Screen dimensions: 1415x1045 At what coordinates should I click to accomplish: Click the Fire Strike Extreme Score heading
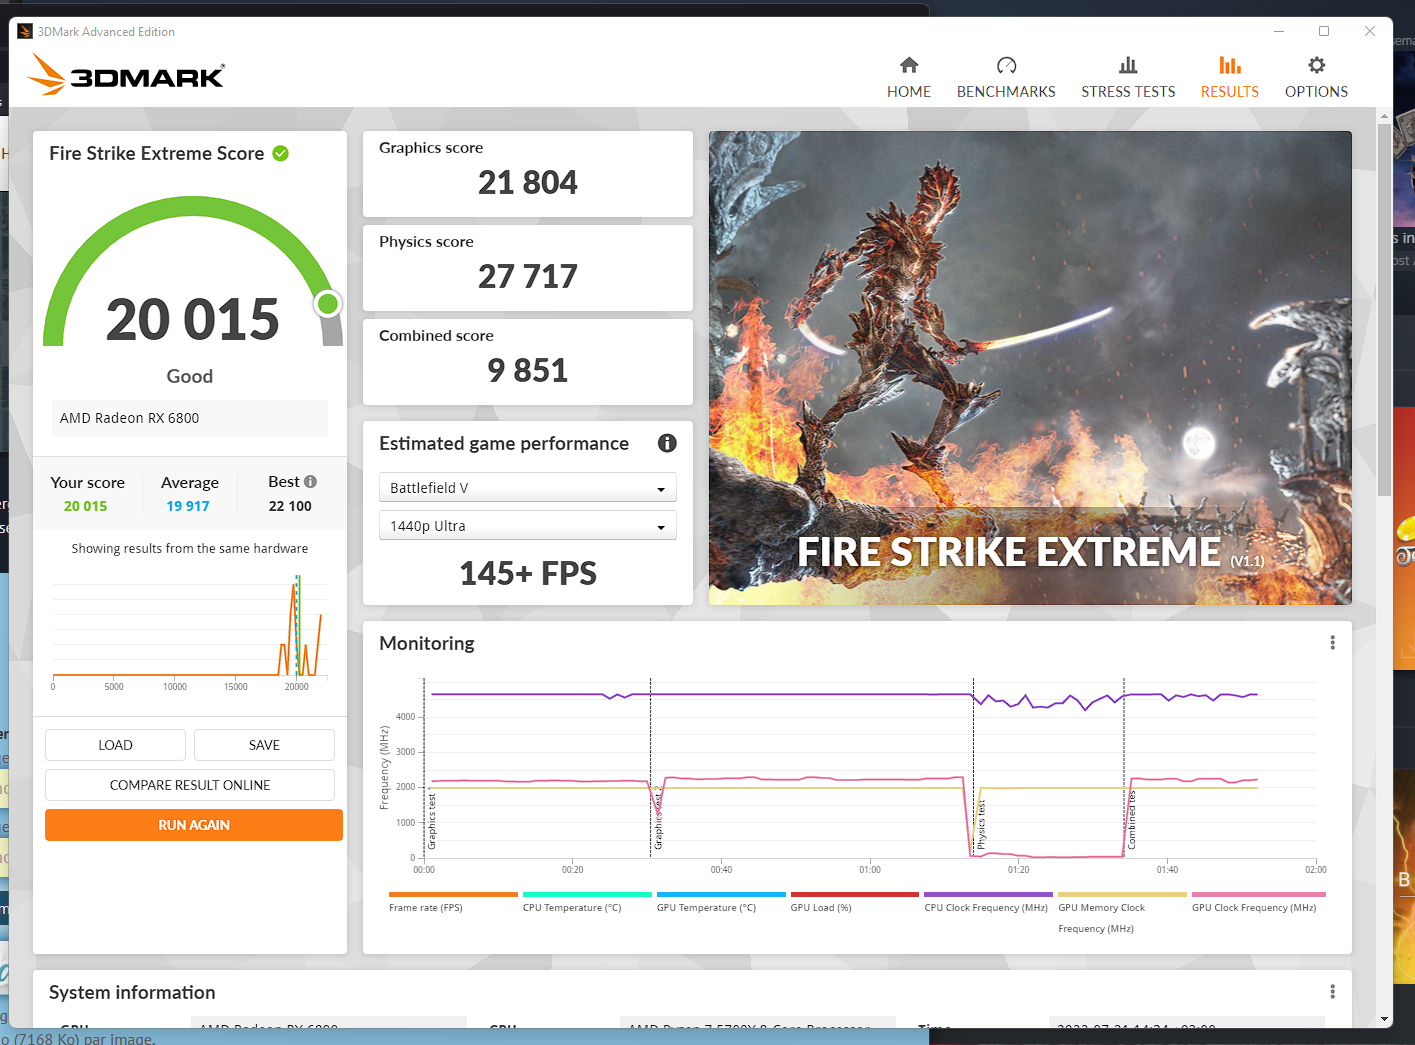(157, 153)
